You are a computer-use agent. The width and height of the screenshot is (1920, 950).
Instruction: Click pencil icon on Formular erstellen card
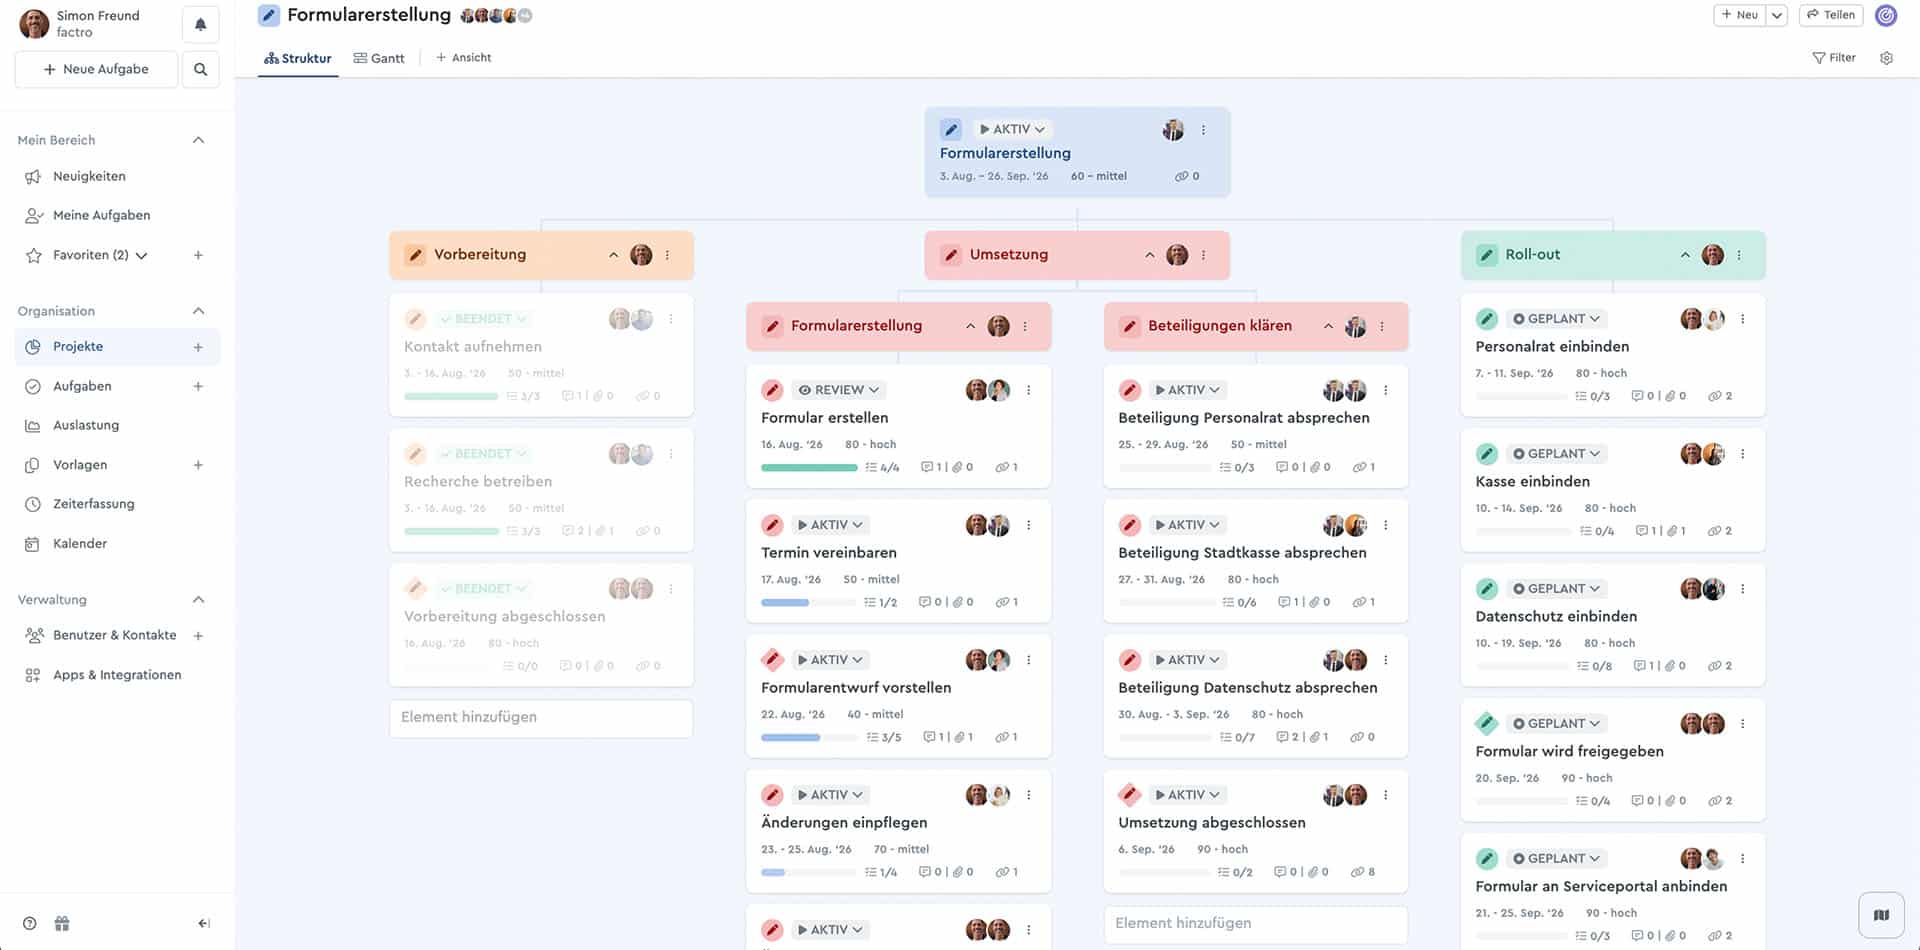[x=772, y=390]
